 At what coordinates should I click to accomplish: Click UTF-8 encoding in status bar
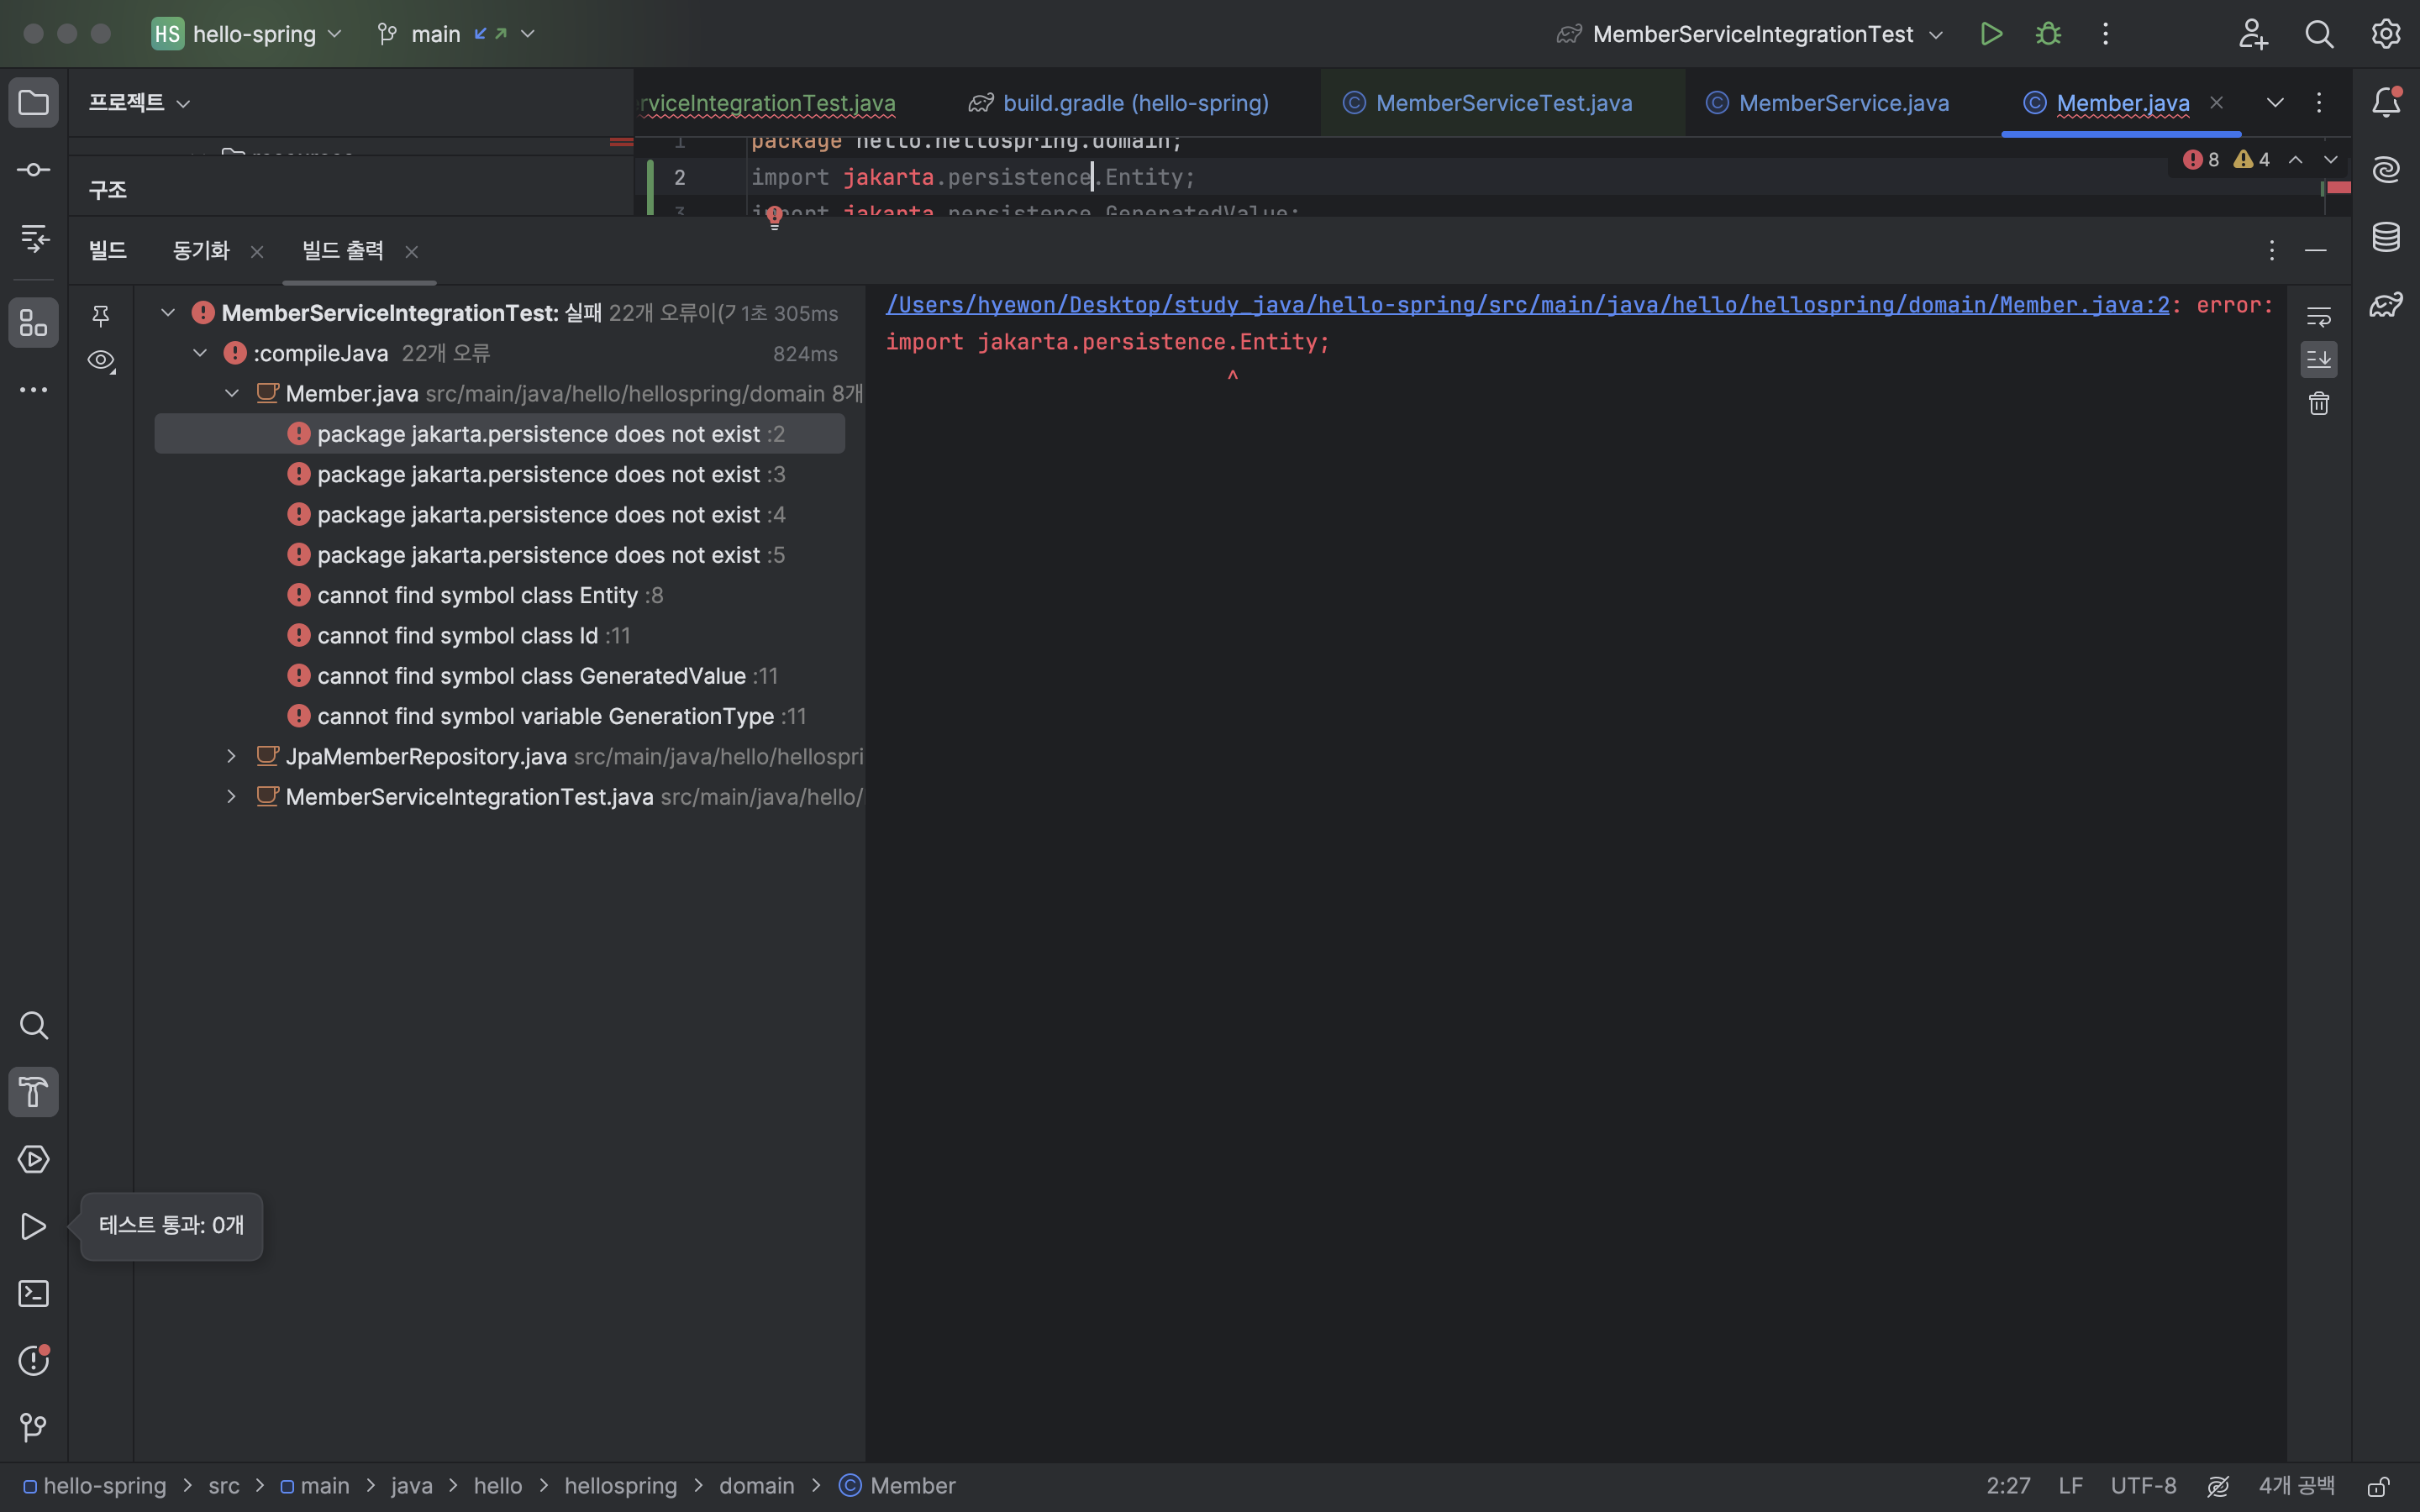2143,1486
